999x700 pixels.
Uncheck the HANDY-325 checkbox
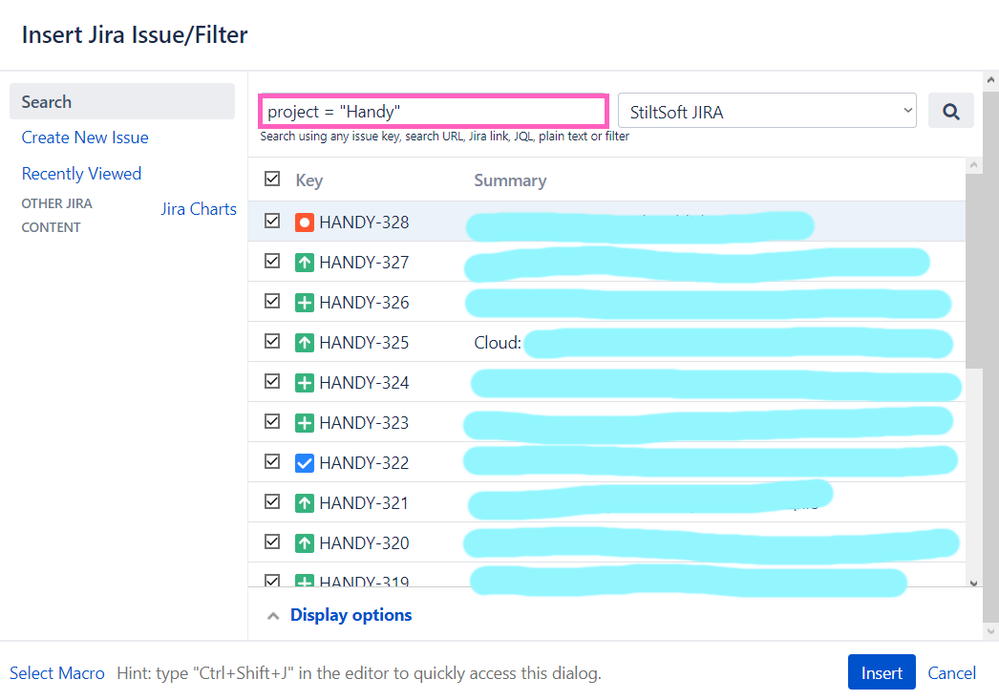pos(272,341)
